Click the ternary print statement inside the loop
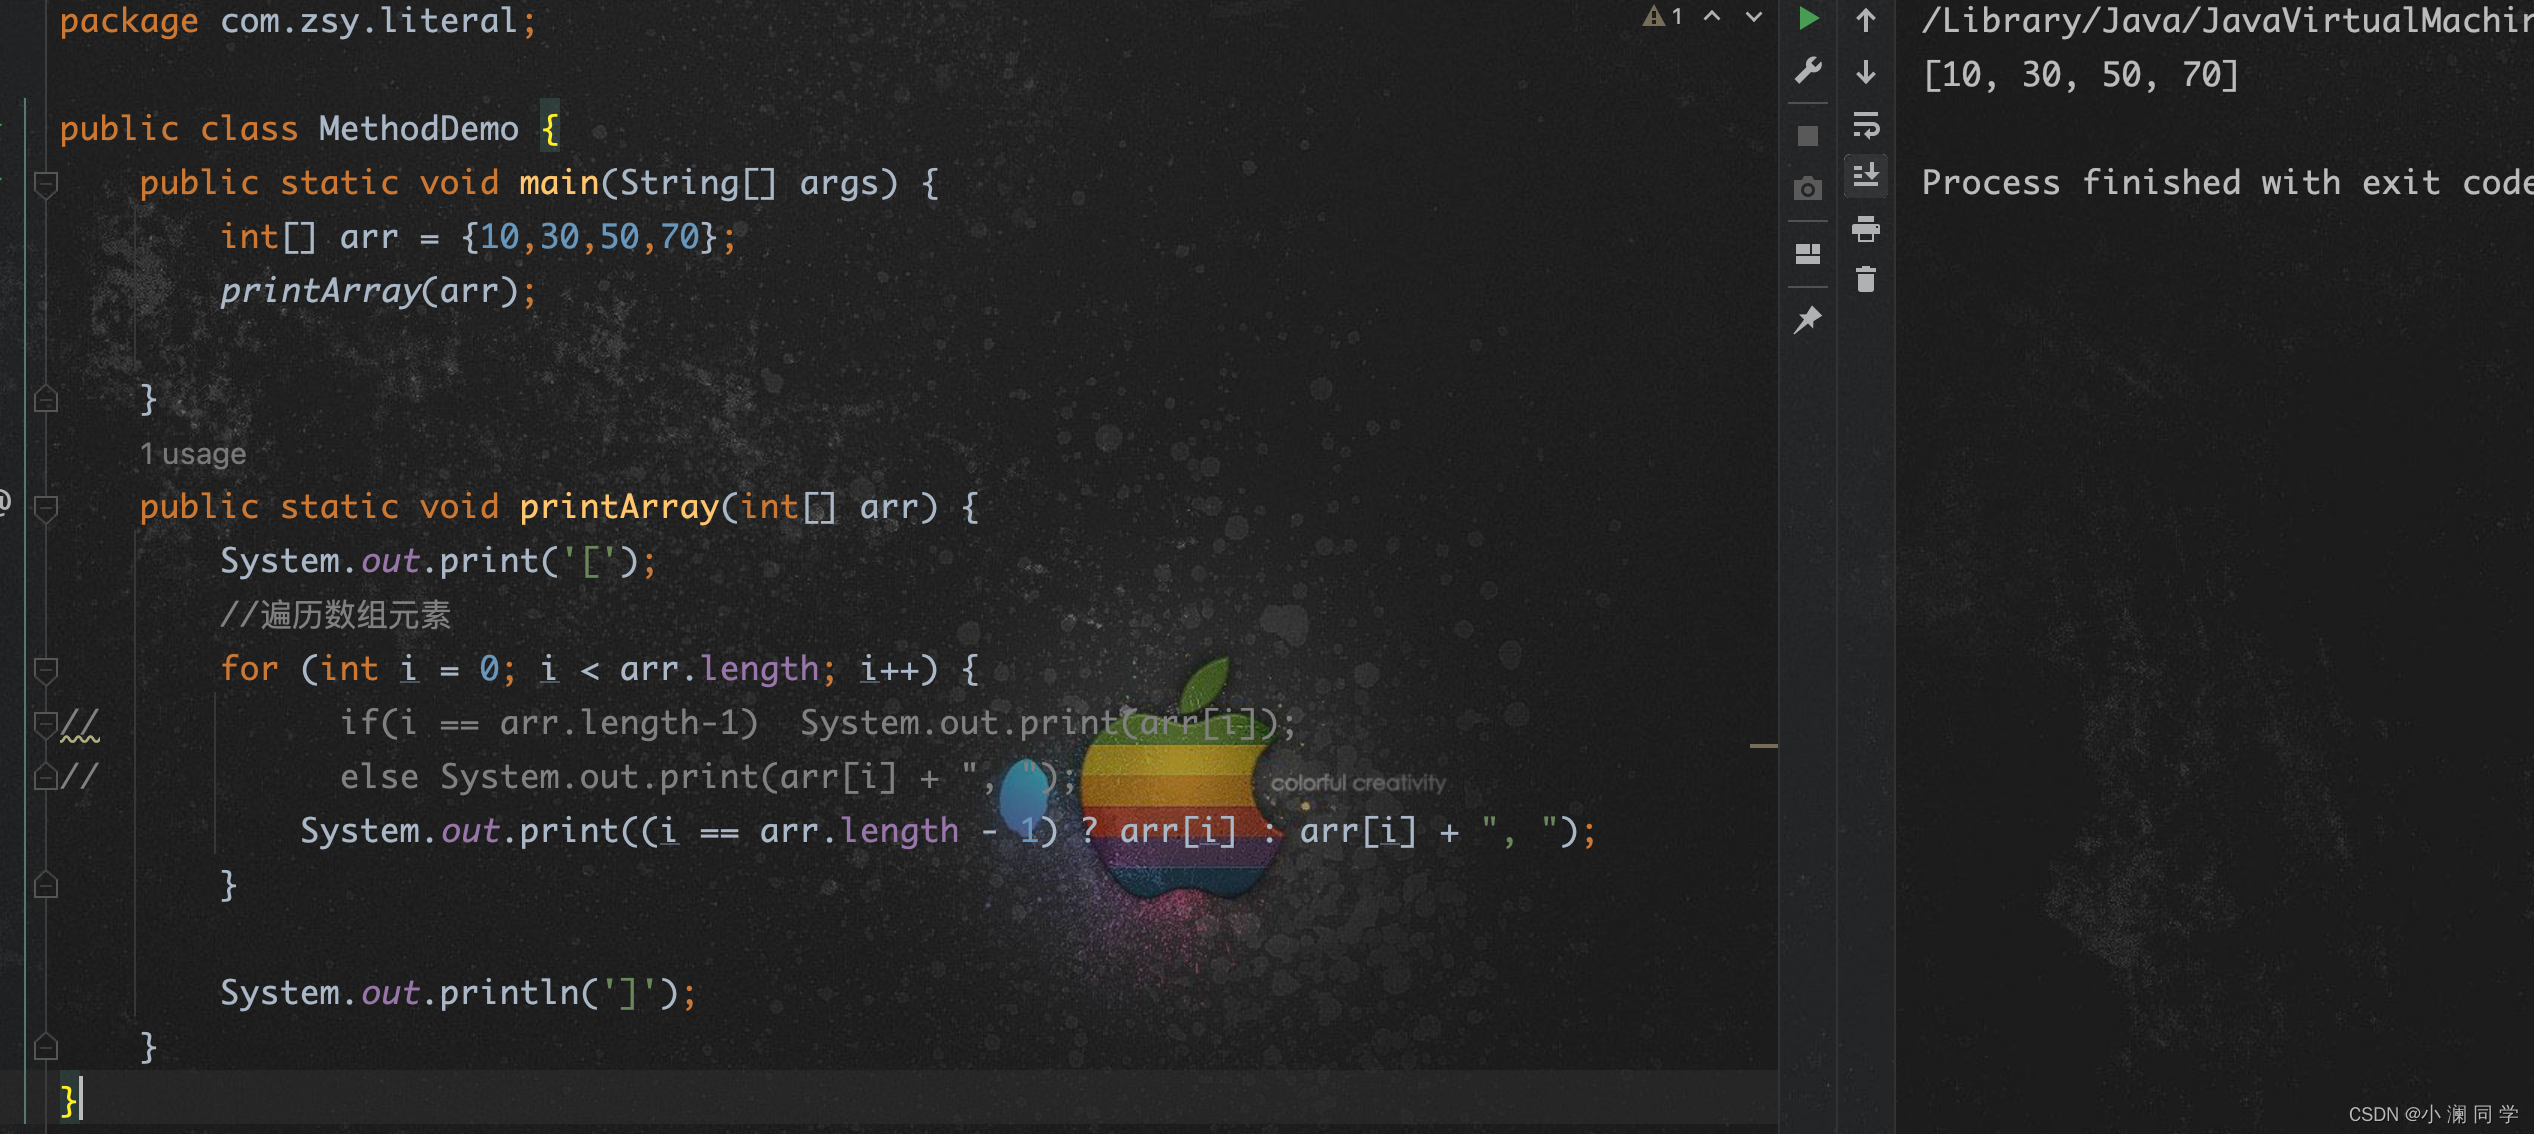Screen dimensions: 2534x1134 click(x=948, y=831)
